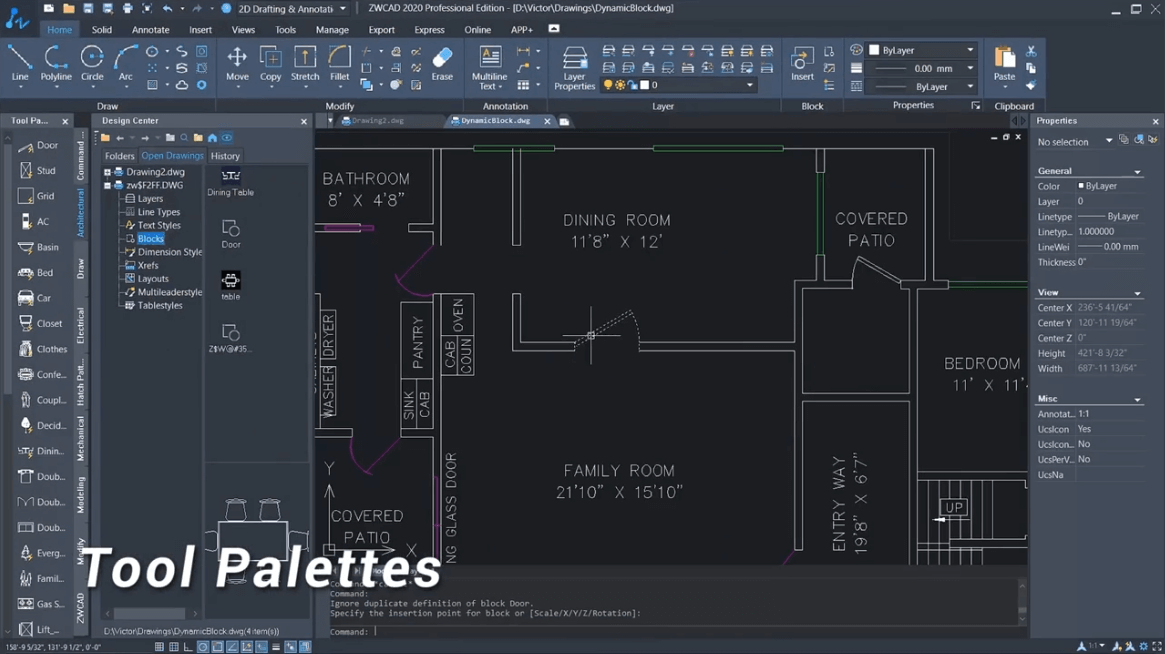
Task: Click the Design Center horizontal scrollbar
Action: [151, 614]
